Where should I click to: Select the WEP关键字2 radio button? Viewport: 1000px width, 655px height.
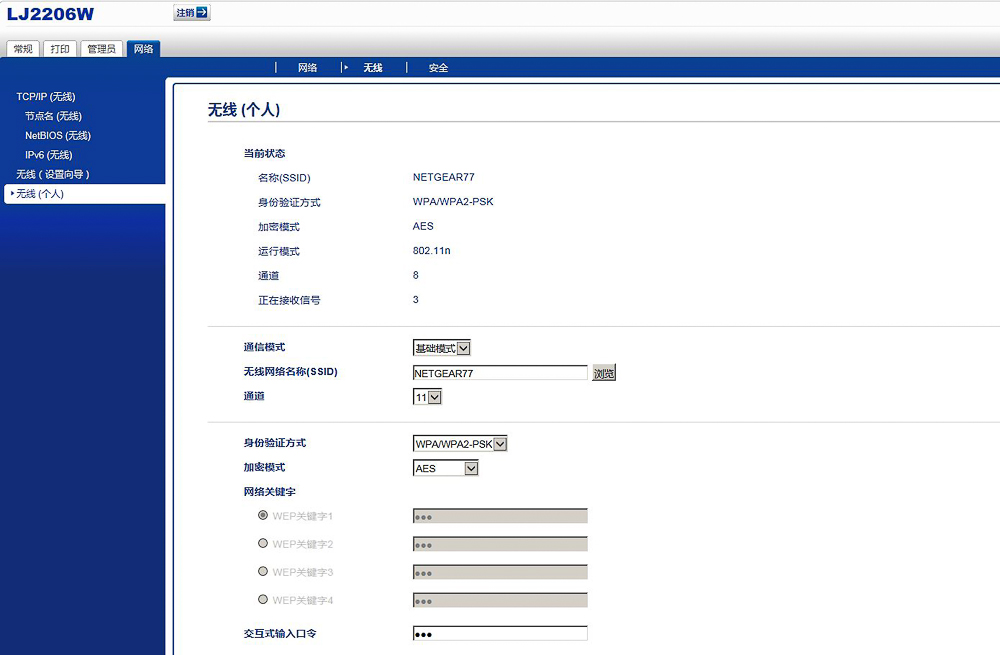click(262, 543)
